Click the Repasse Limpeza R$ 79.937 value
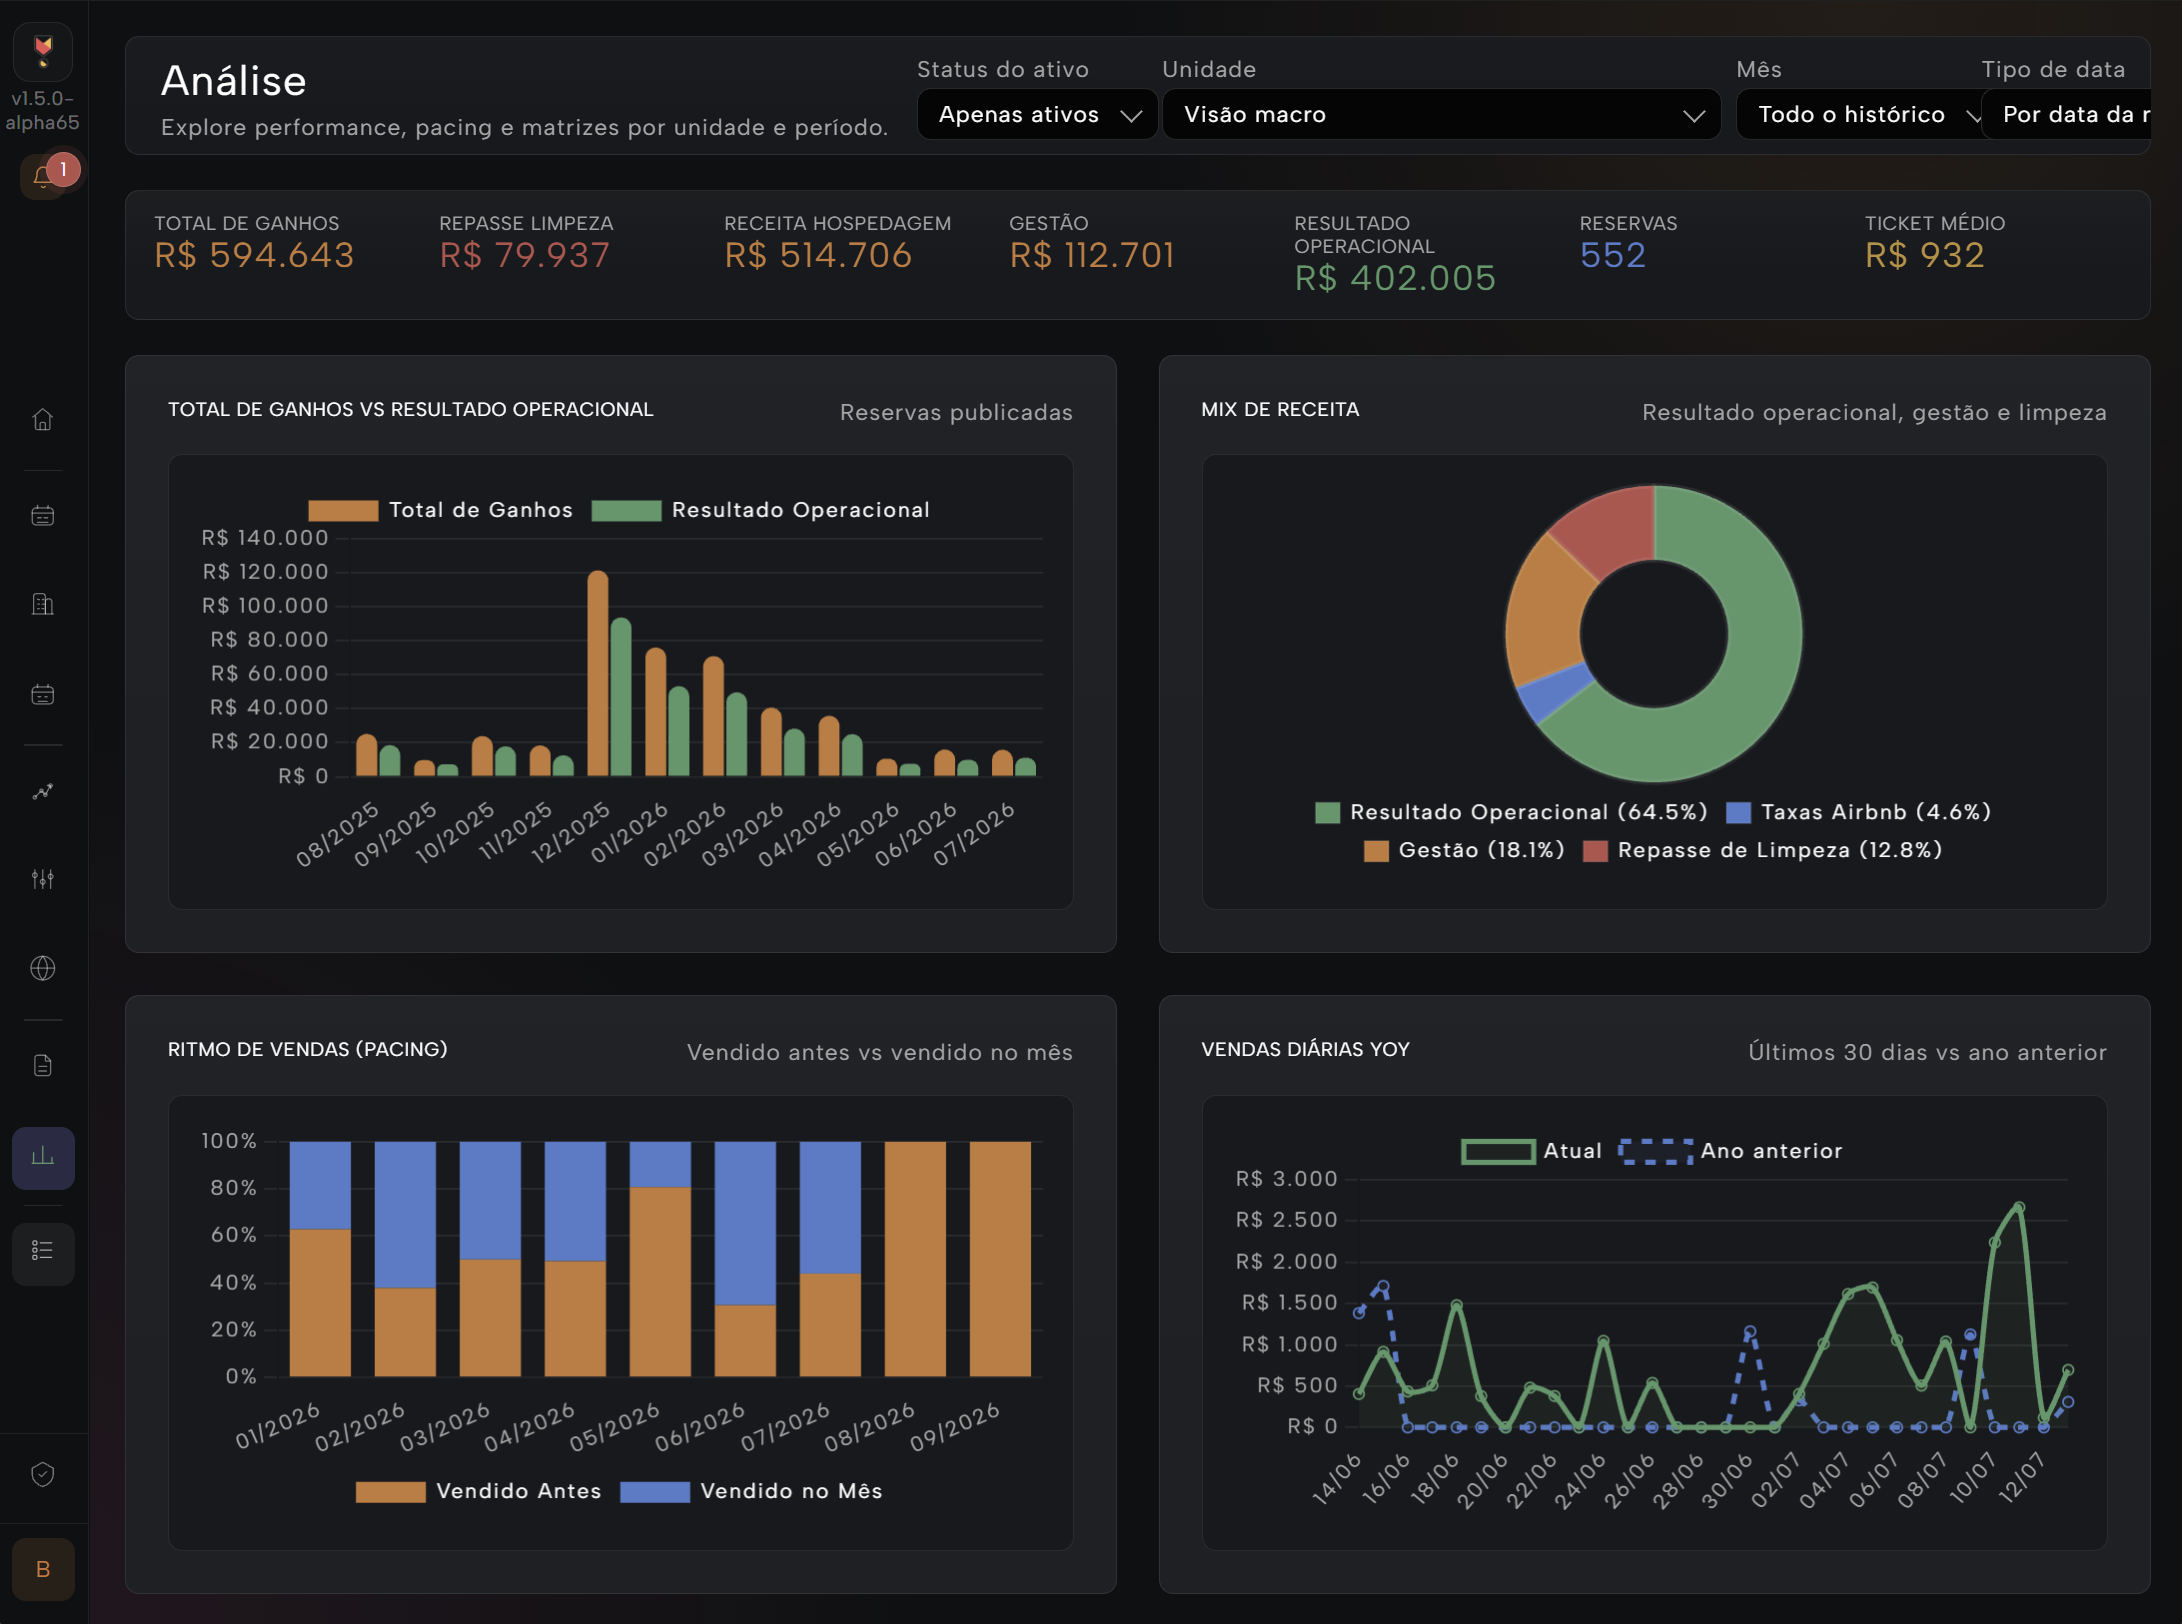The height and width of the screenshot is (1624, 2182). pyautogui.click(x=524, y=255)
